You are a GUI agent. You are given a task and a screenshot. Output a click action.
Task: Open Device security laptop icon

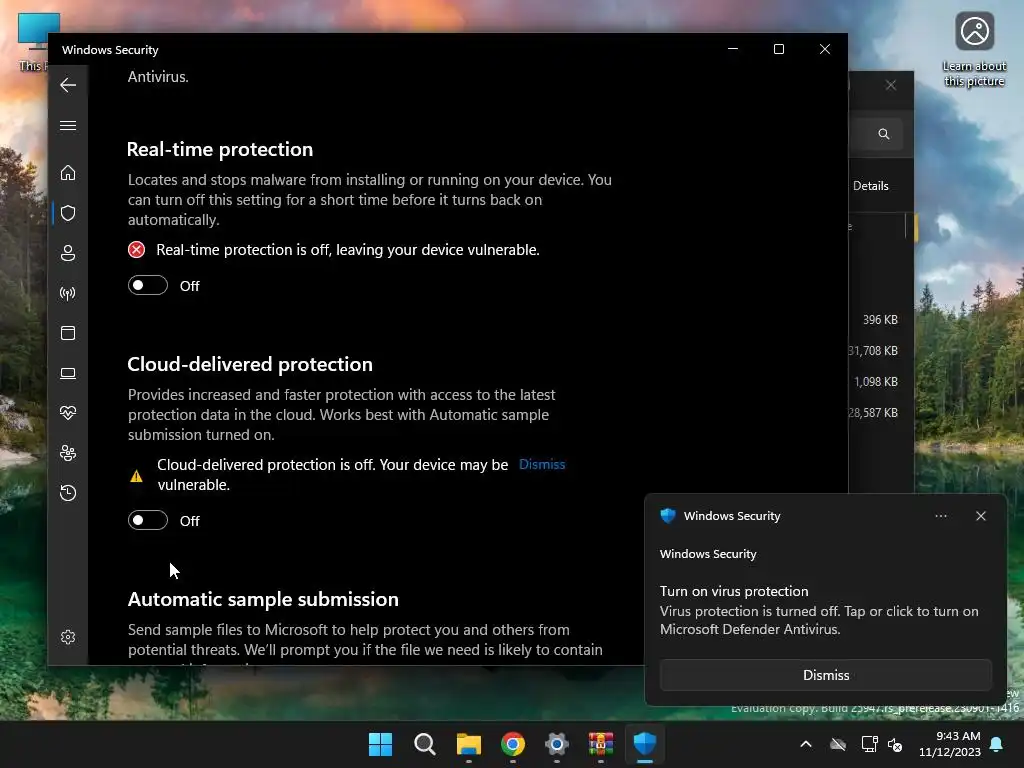(68, 373)
